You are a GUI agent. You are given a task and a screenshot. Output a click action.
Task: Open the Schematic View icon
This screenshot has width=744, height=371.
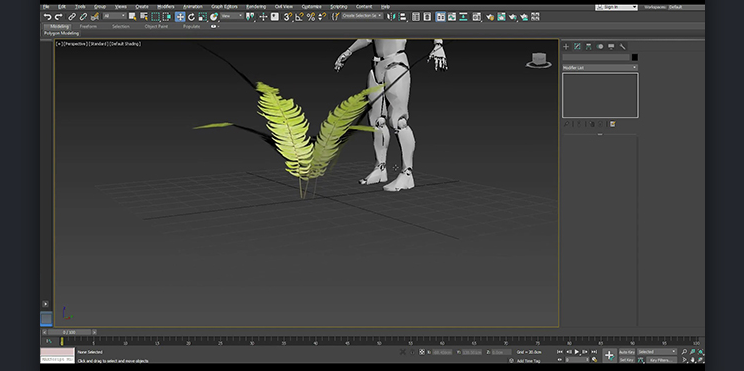[x=463, y=17]
